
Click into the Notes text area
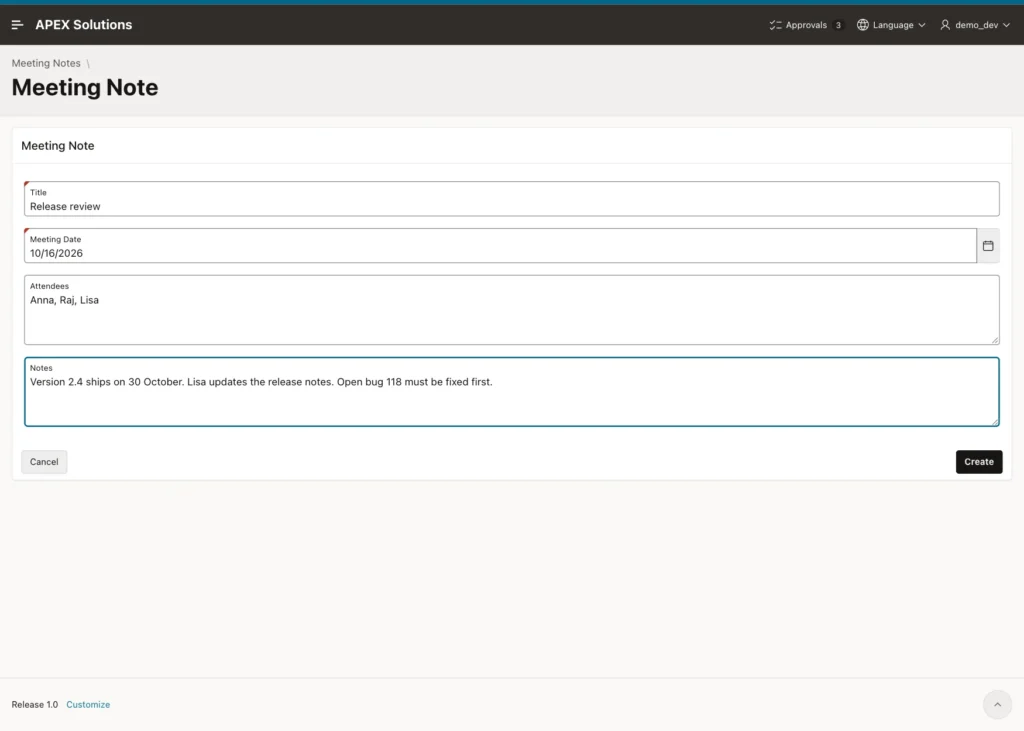click(x=511, y=392)
